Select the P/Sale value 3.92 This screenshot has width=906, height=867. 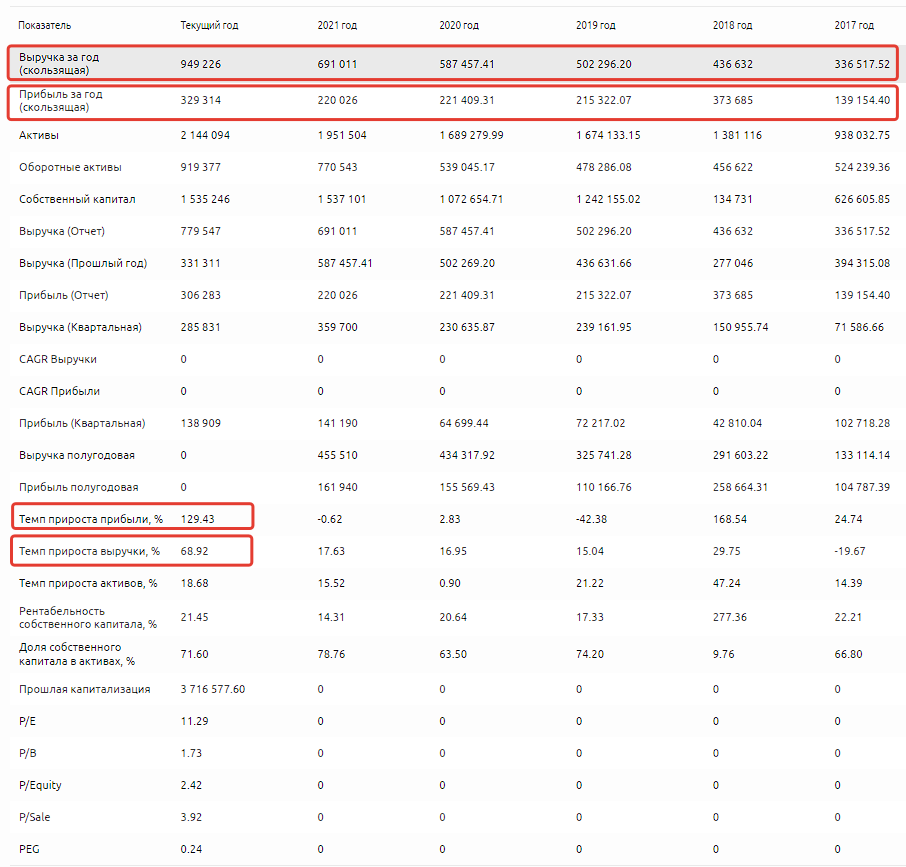pyautogui.click(x=190, y=817)
